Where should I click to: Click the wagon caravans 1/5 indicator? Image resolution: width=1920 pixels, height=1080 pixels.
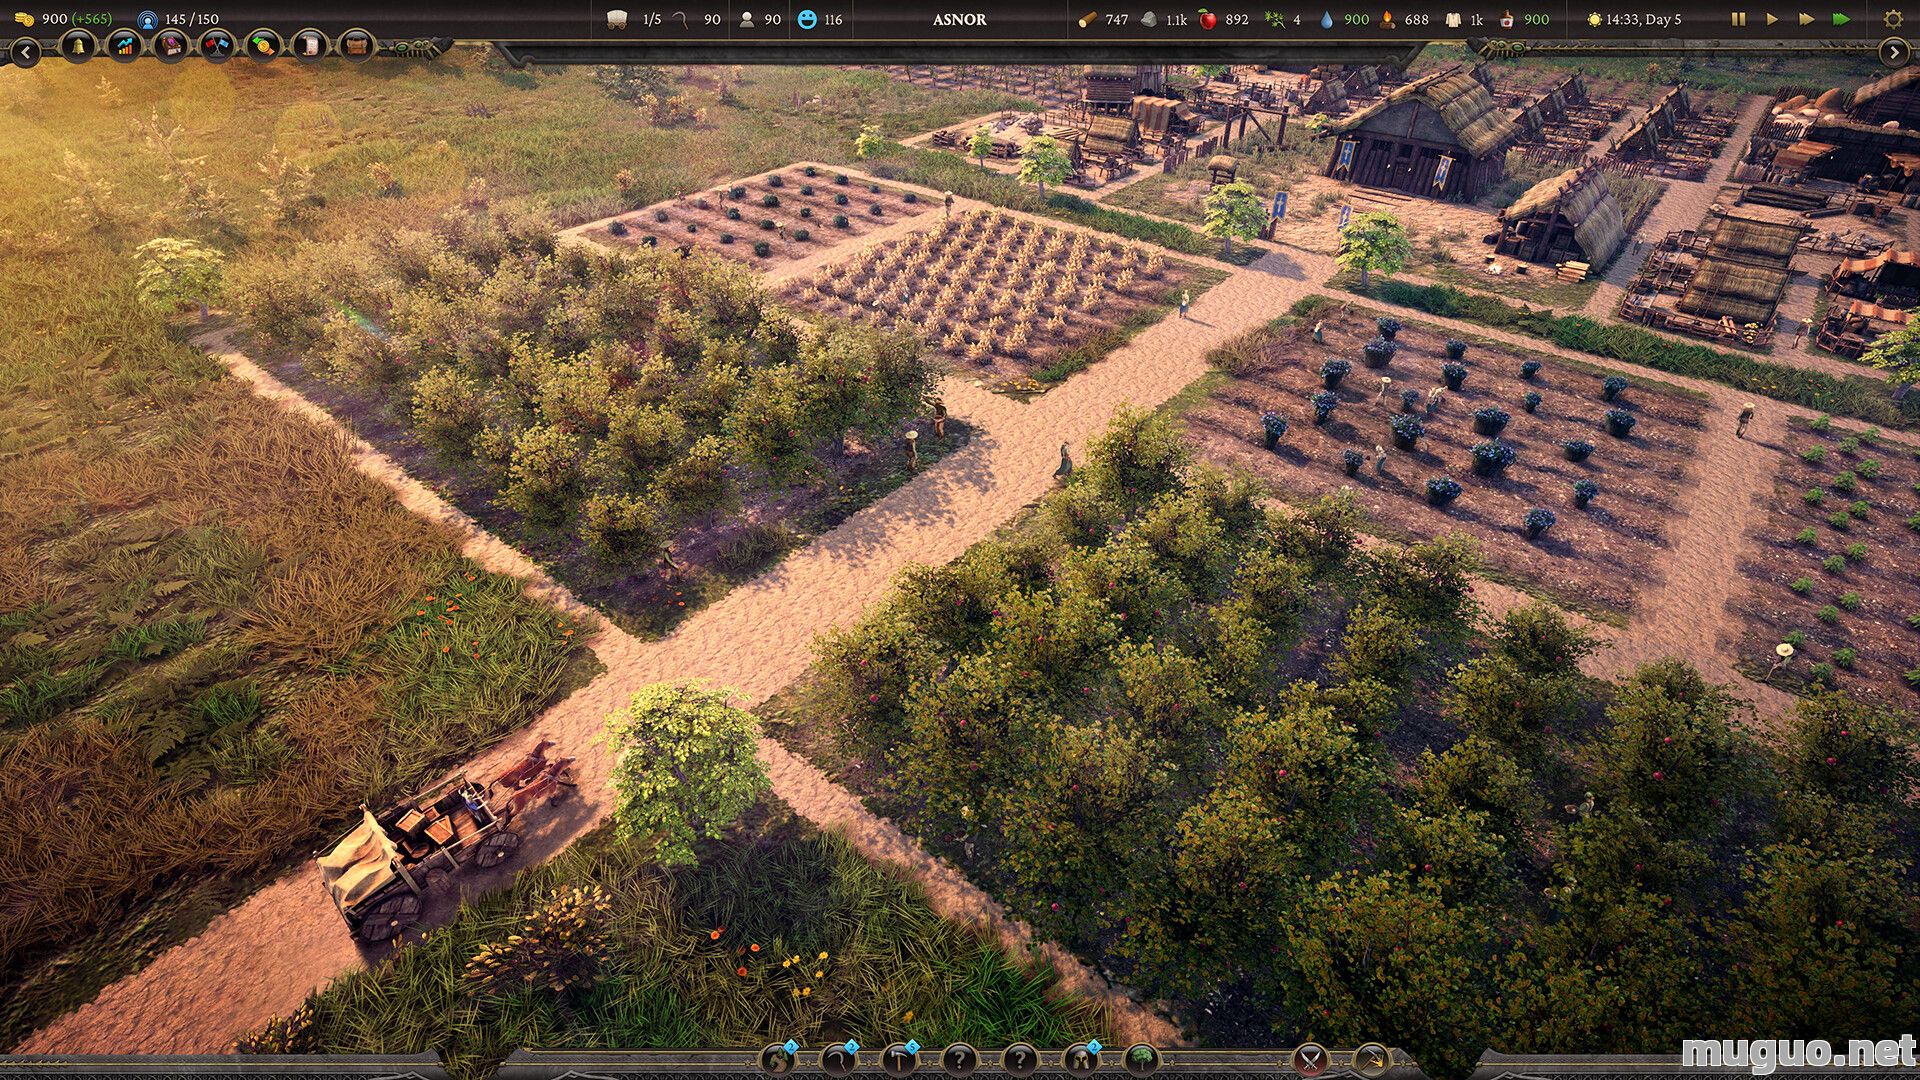pyautogui.click(x=634, y=19)
